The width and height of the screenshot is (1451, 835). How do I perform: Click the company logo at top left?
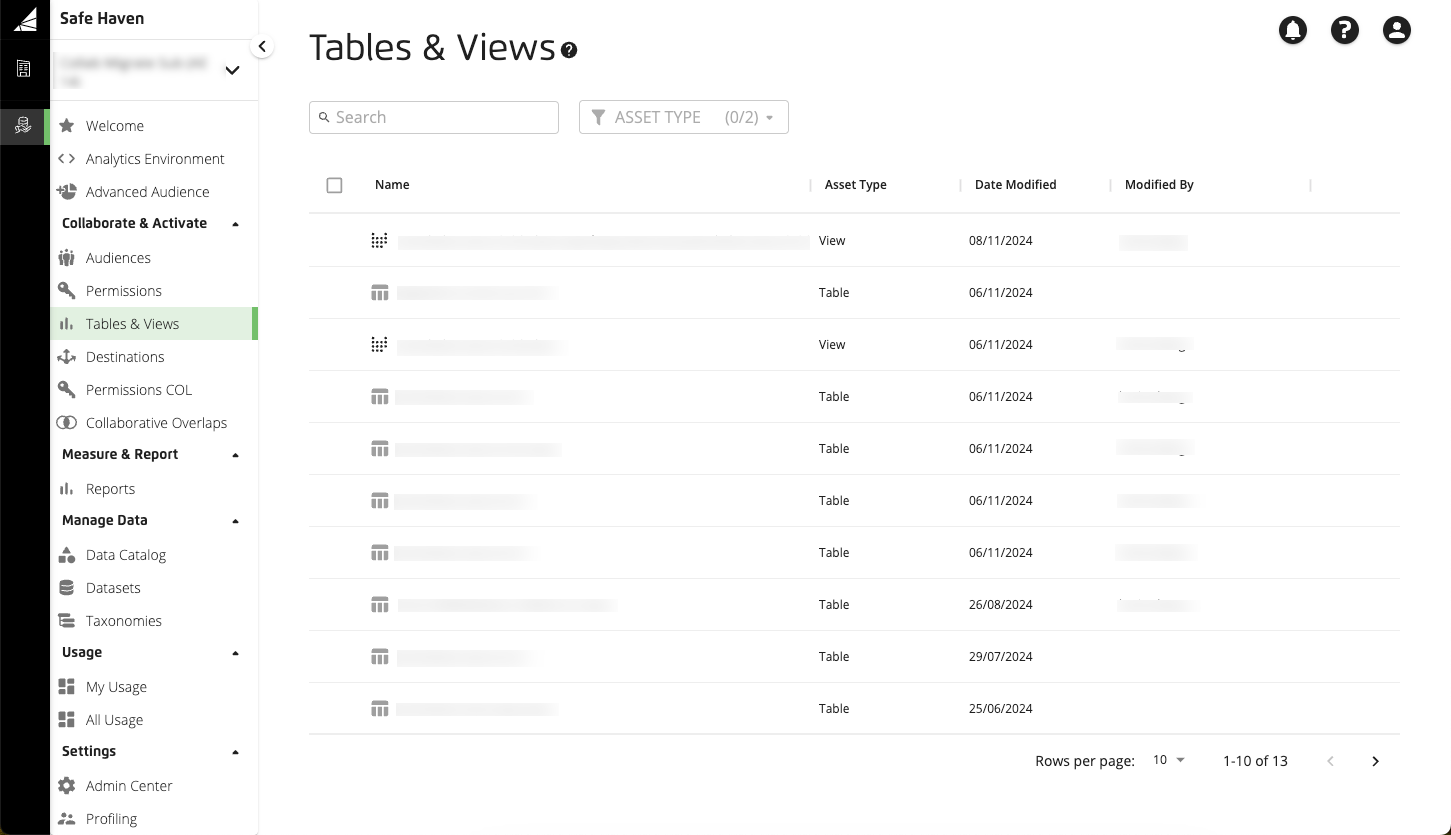pos(25,18)
